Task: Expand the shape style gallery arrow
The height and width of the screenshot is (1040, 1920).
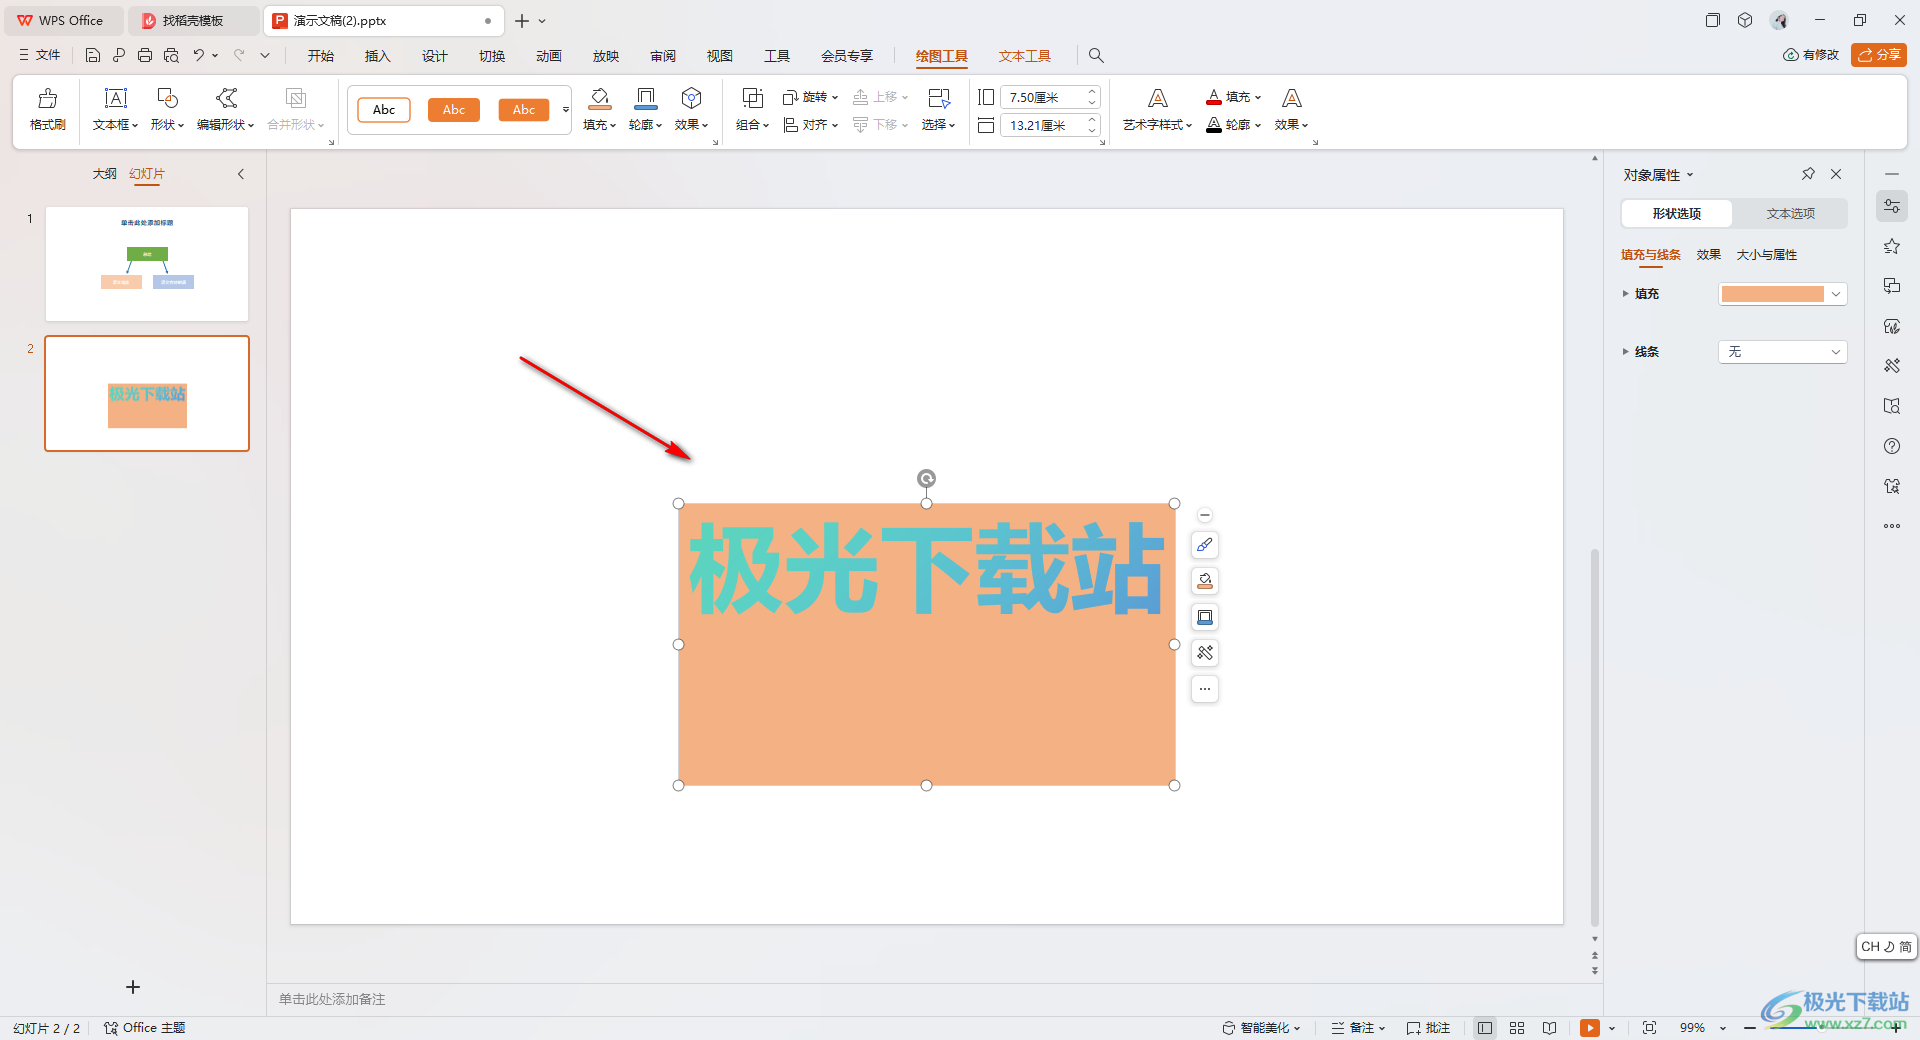Action: point(566,110)
